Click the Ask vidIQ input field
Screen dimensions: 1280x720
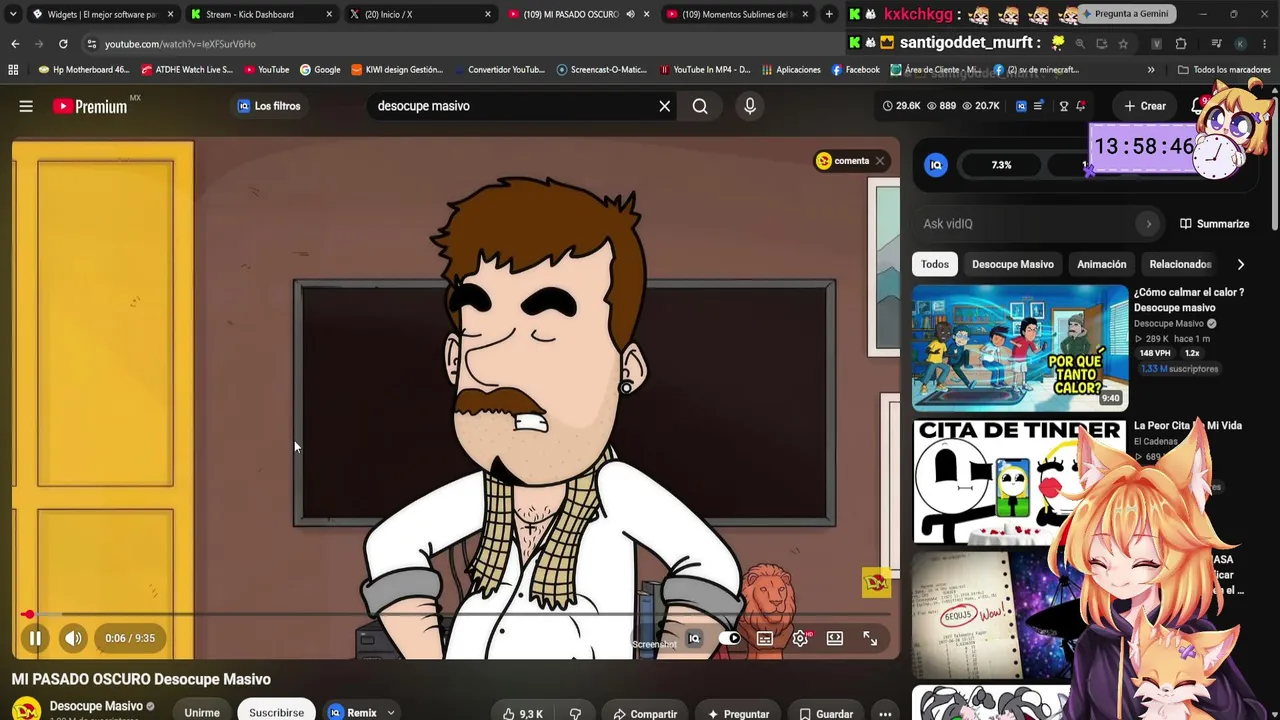pyautogui.click(x=1025, y=224)
